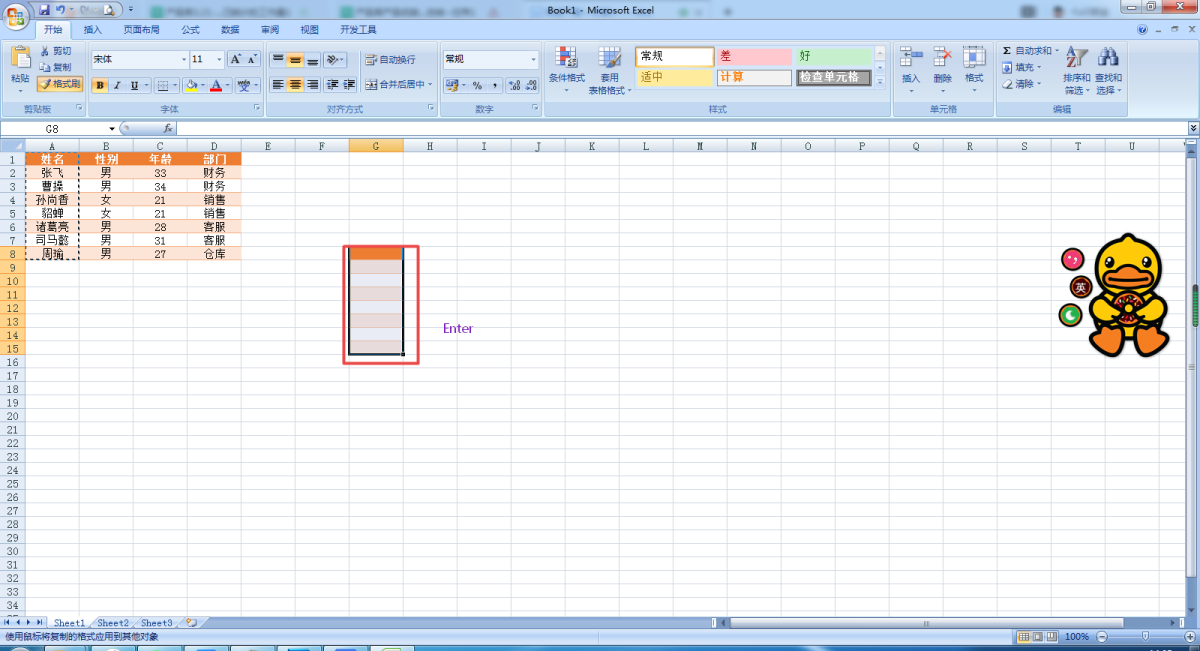Toggle Italic formatting
Image resolution: width=1200 pixels, height=651 pixels.
coord(117,86)
